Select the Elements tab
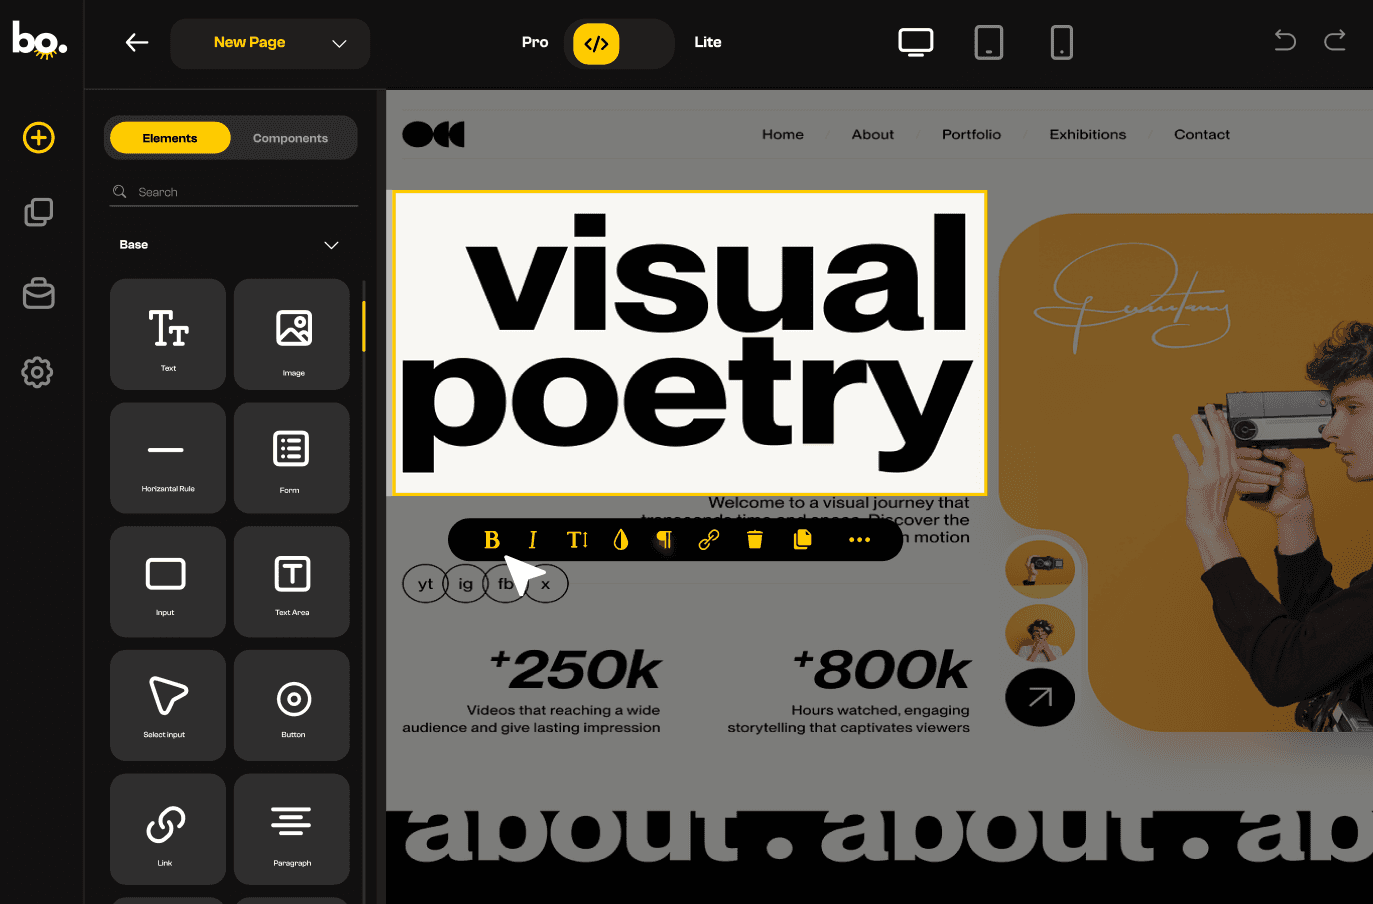Screen dimensions: 1373x904 point(170,138)
